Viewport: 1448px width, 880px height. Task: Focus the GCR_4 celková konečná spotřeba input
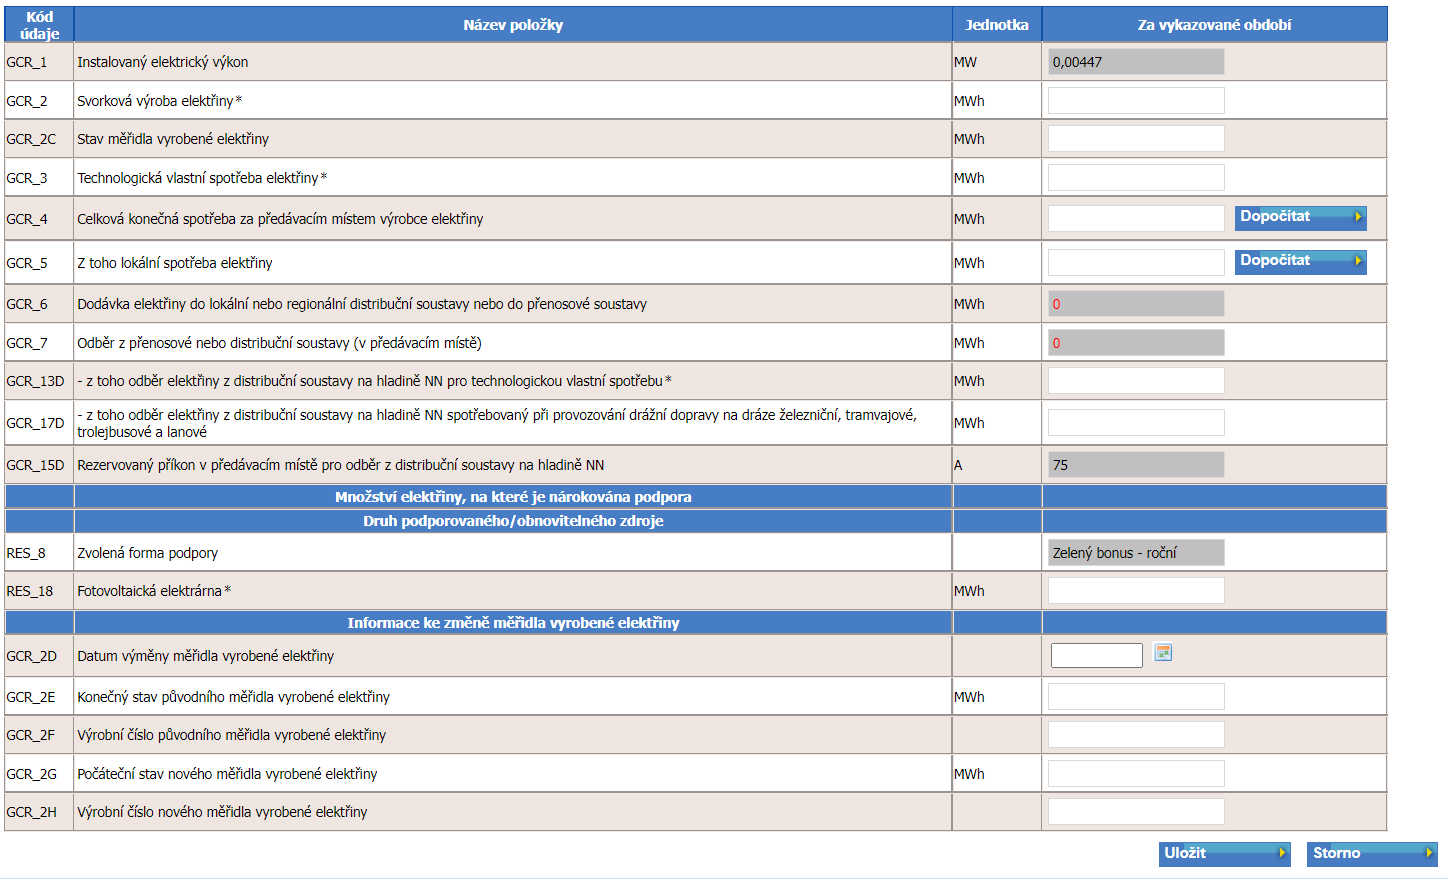click(1136, 219)
